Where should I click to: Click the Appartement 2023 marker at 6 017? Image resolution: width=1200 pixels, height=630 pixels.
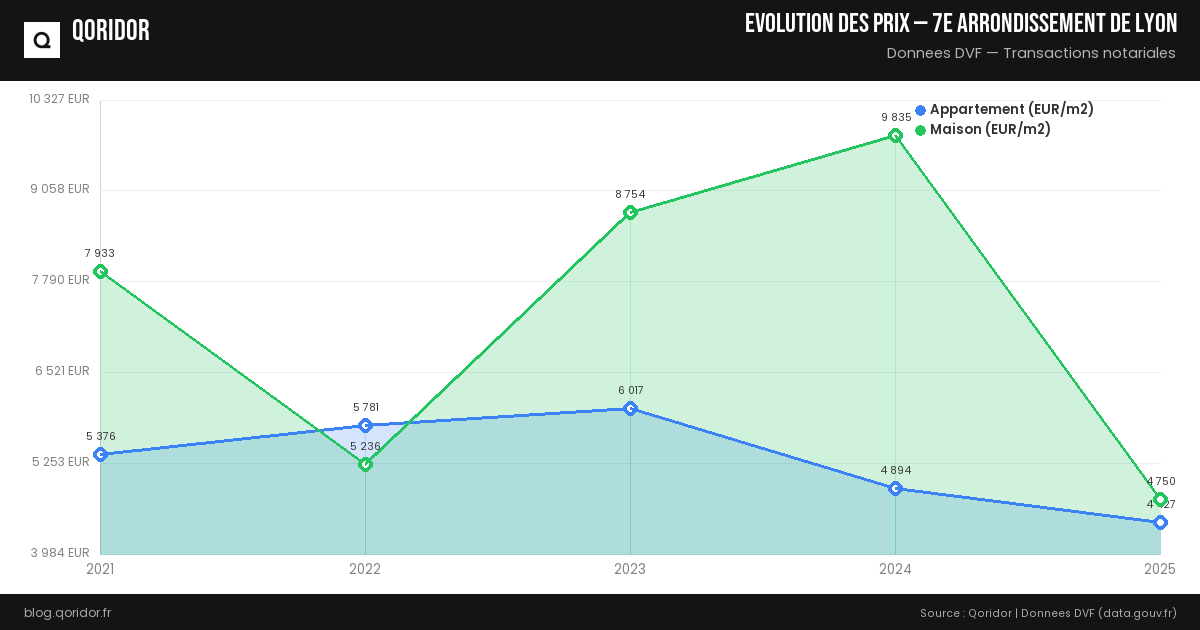pyautogui.click(x=630, y=408)
